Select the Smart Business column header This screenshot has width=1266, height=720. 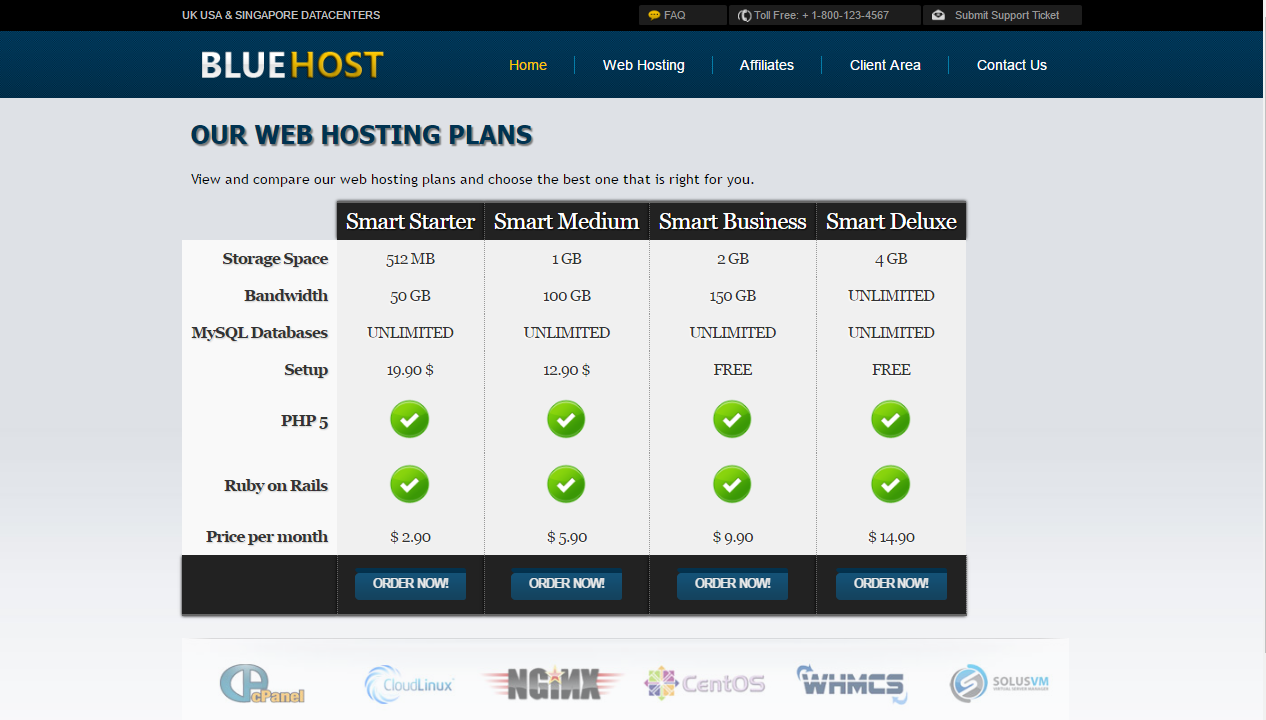pos(732,221)
